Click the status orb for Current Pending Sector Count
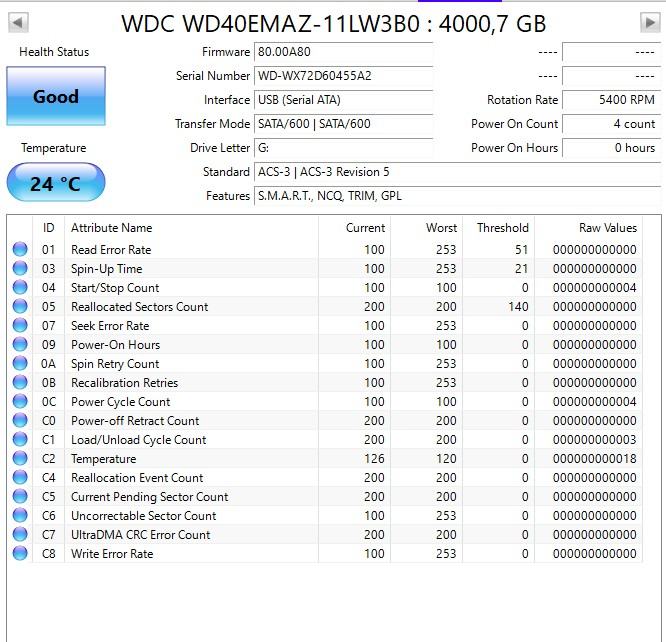The width and height of the screenshot is (666, 642). coord(20,496)
